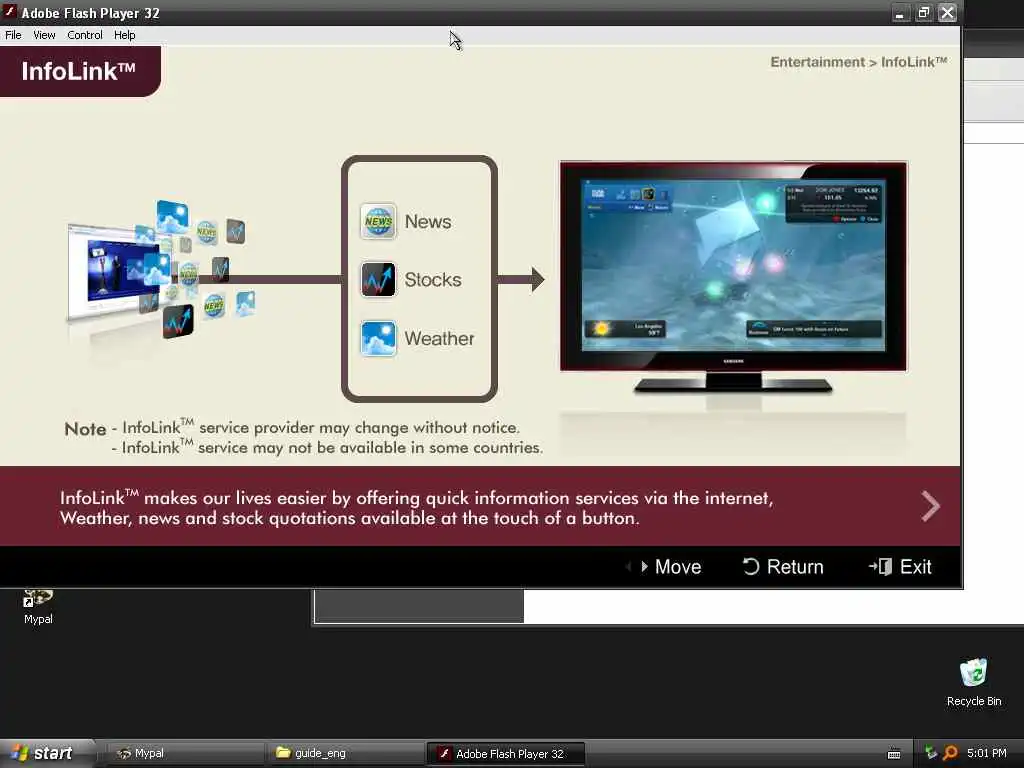
Task: Open the Control menu
Action: (x=85, y=35)
